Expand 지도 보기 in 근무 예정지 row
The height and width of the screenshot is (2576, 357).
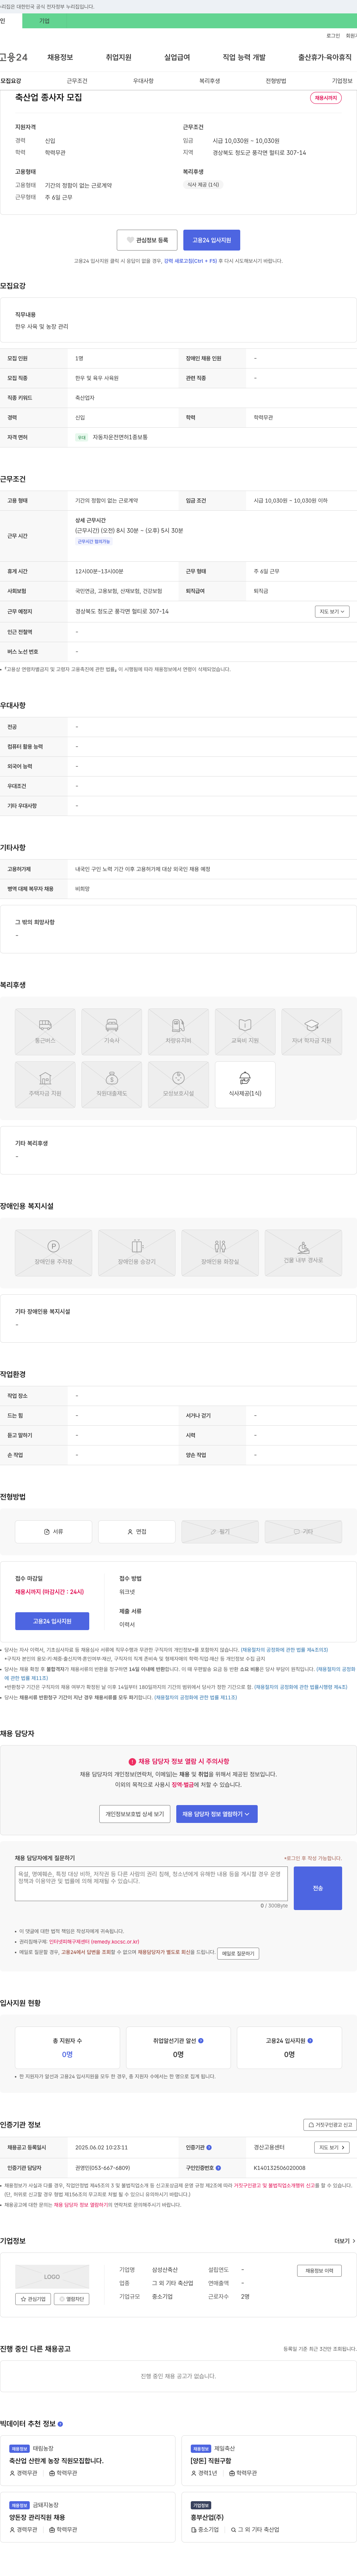click(332, 611)
